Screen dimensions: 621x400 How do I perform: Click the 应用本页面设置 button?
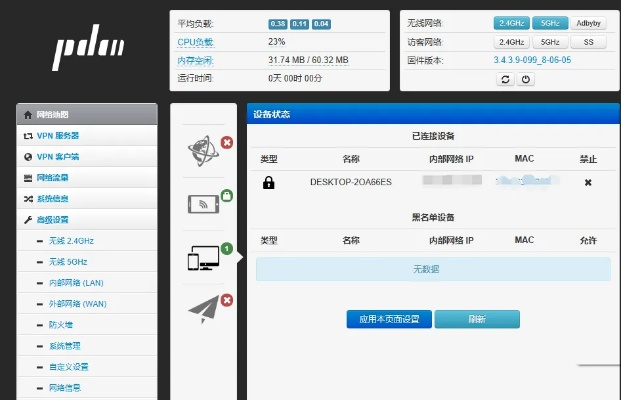coord(389,319)
